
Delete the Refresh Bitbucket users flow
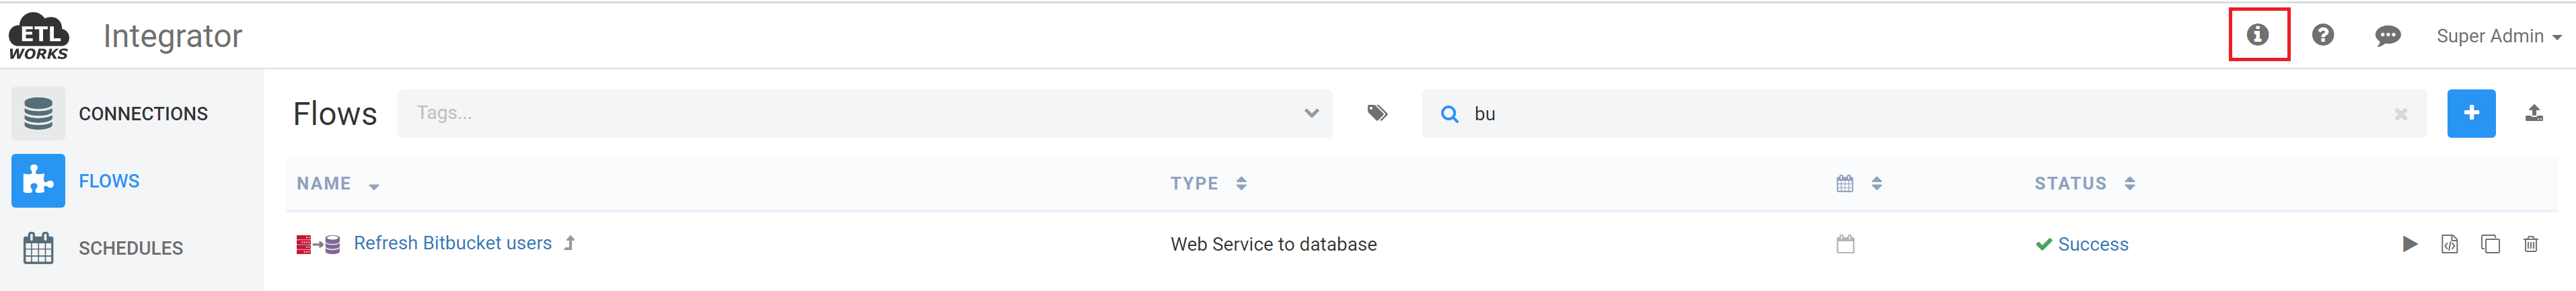[2530, 244]
